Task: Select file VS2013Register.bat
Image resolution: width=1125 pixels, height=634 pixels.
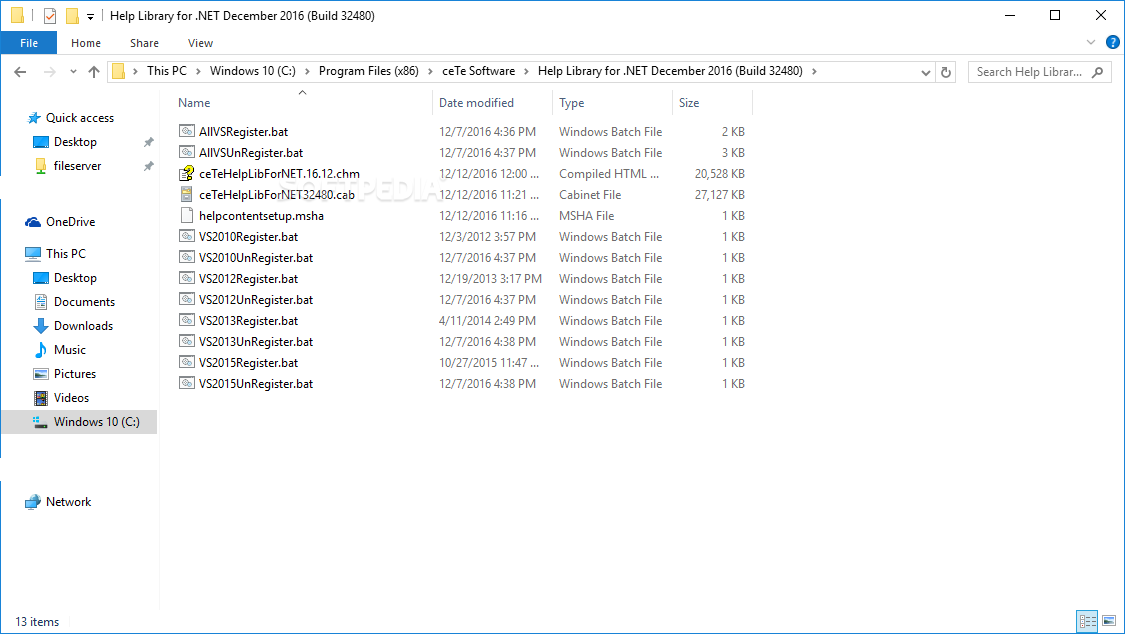Action: tap(248, 320)
